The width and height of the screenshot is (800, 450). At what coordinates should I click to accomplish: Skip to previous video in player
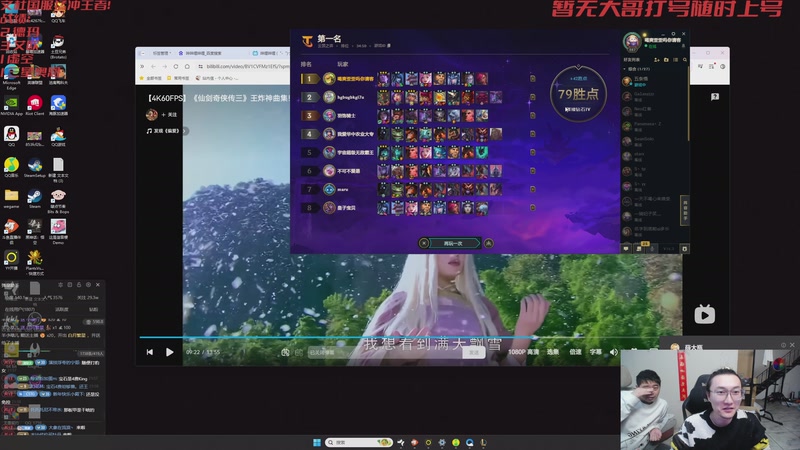(149, 352)
